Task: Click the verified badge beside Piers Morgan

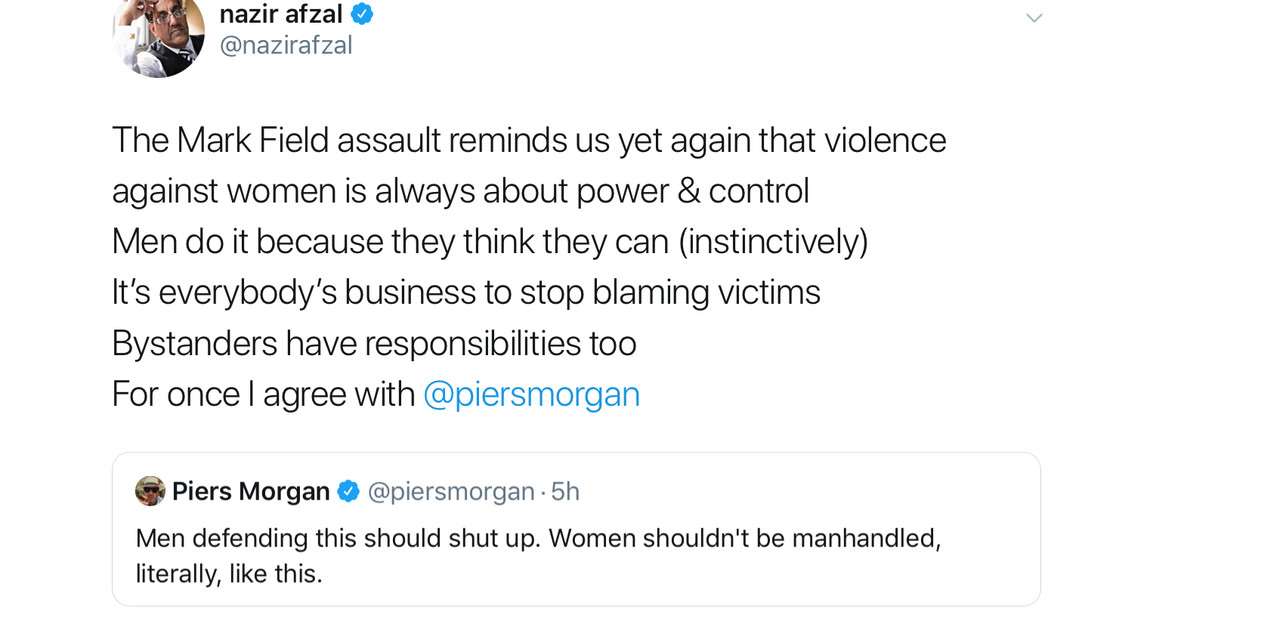Action: coord(348,492)
